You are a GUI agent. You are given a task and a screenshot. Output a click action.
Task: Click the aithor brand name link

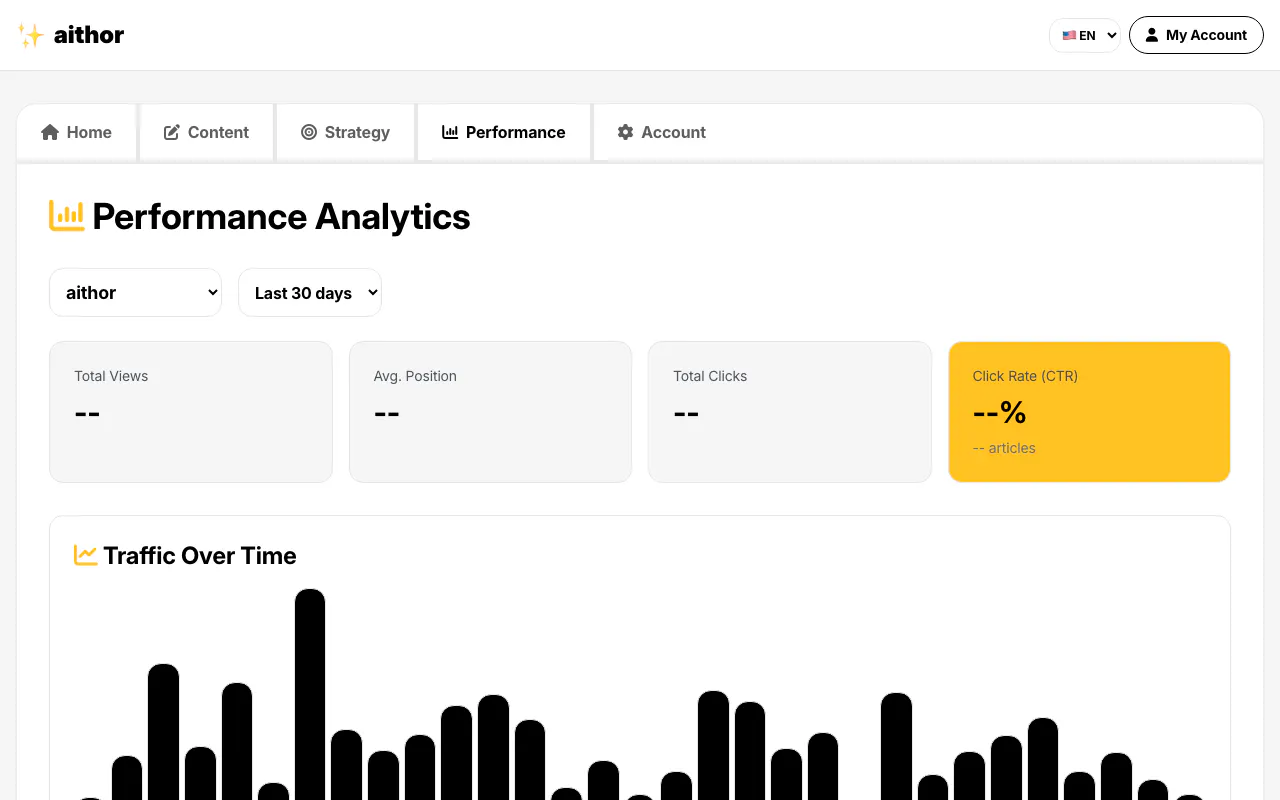(x=89, y=36)
